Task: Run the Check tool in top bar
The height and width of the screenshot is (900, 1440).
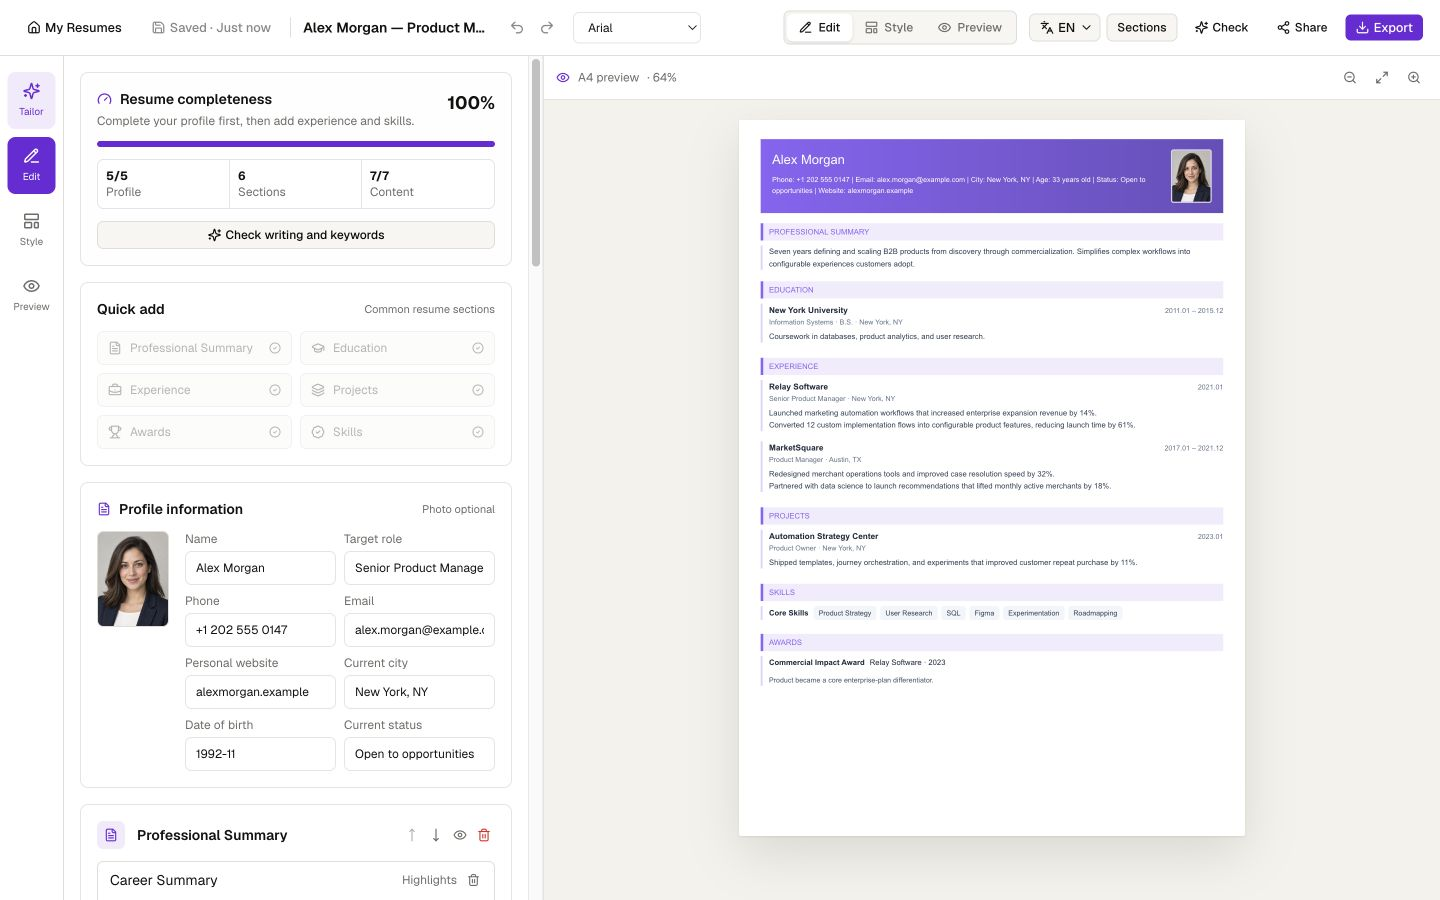Action: [x=1221, y=28]
